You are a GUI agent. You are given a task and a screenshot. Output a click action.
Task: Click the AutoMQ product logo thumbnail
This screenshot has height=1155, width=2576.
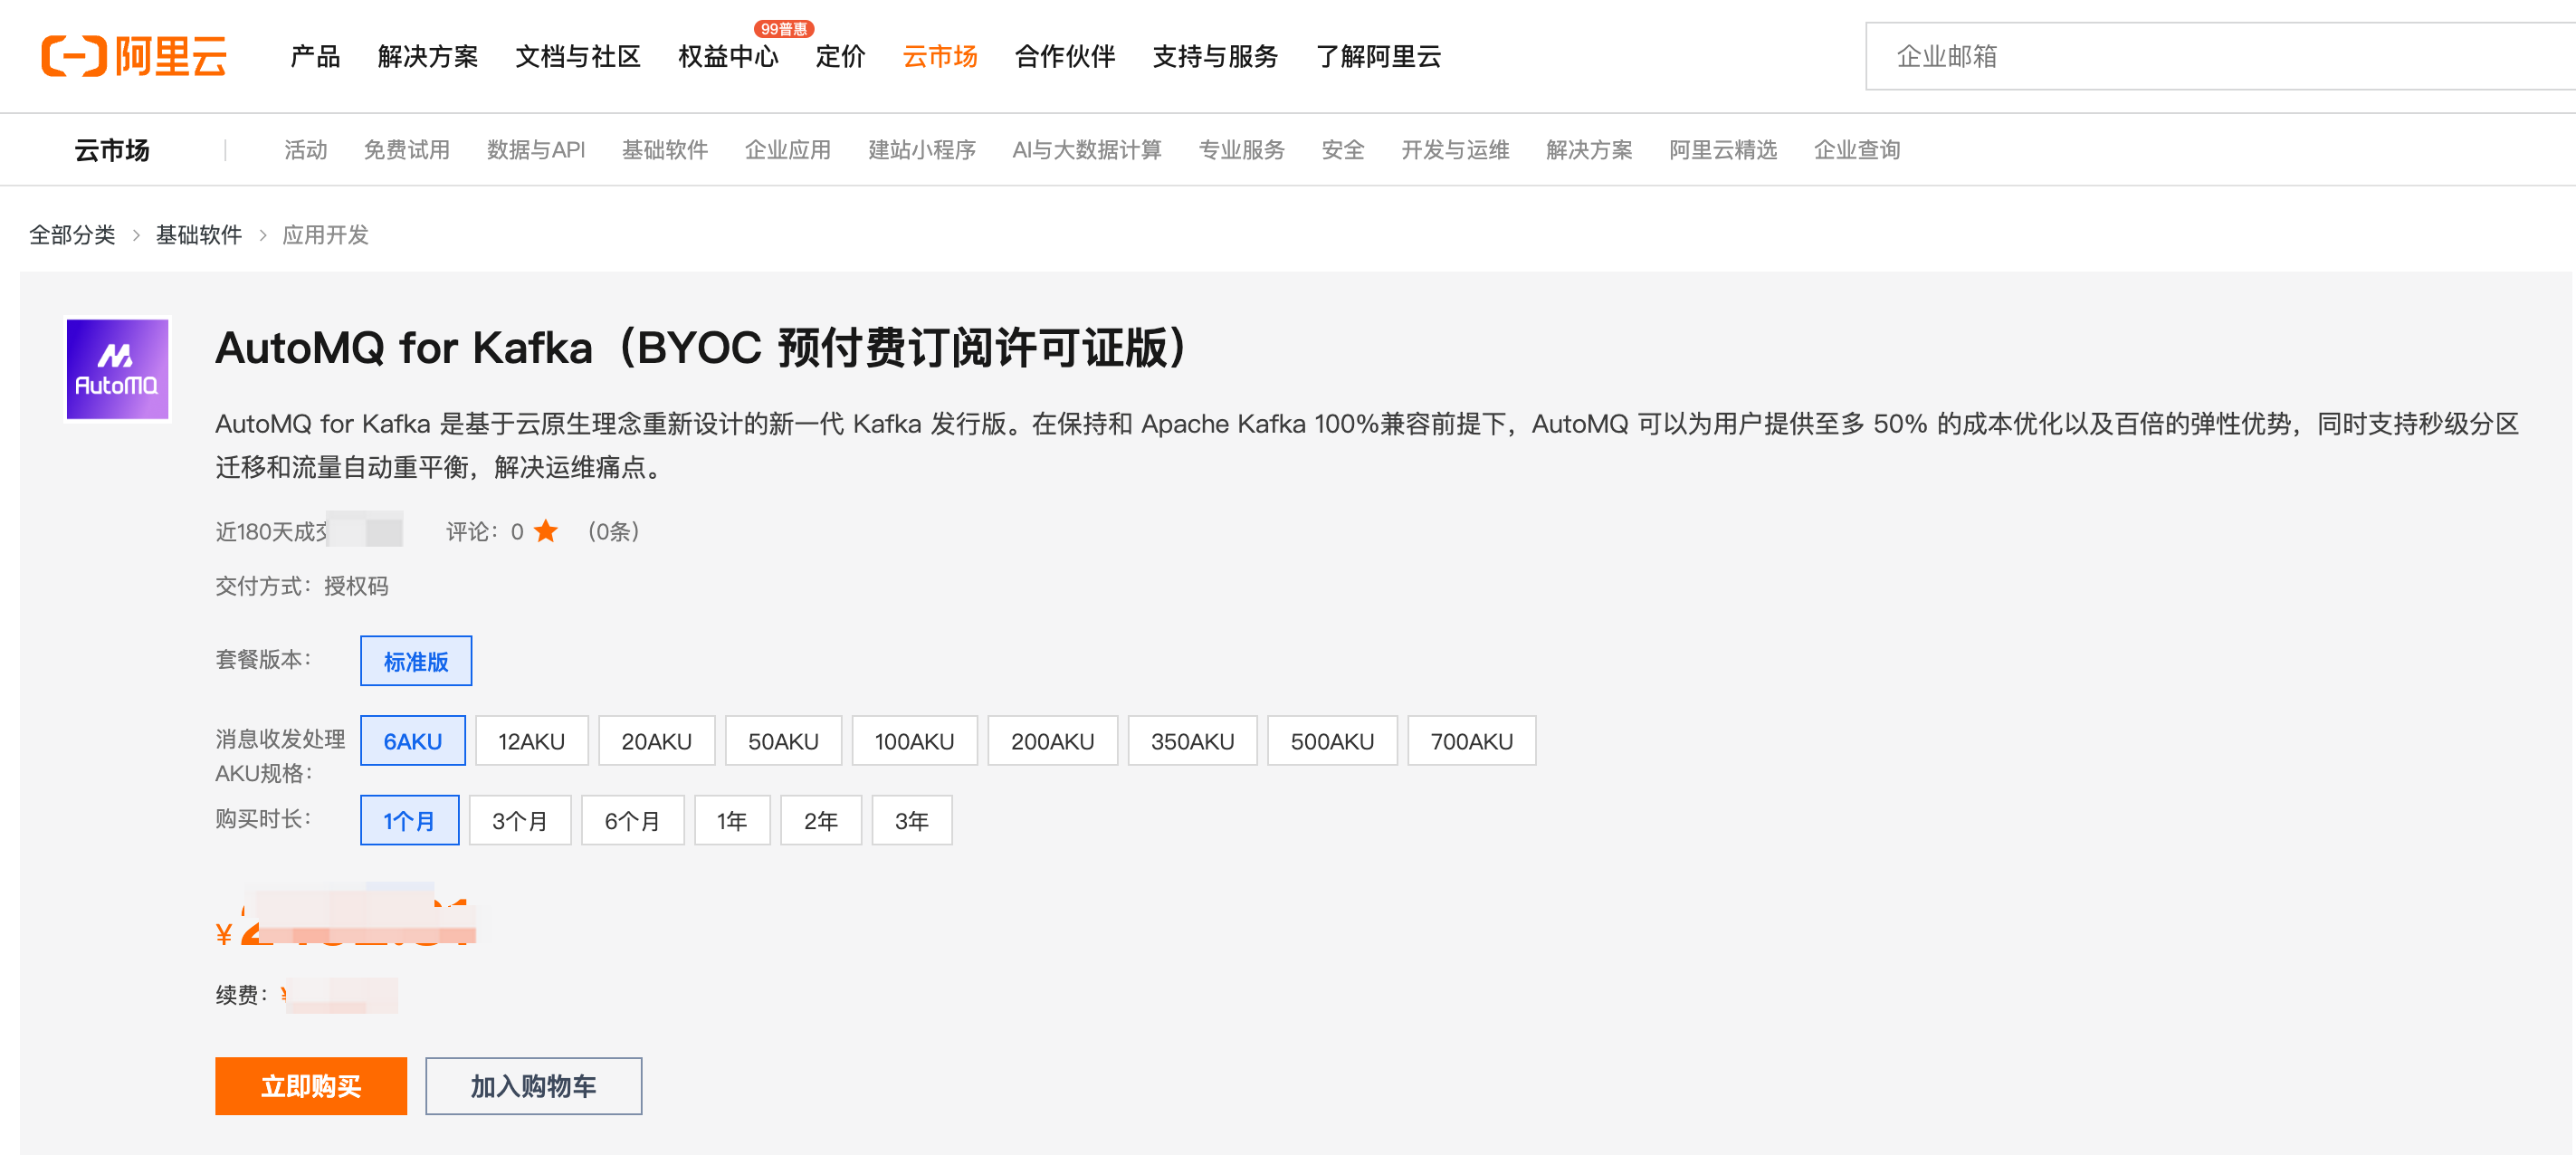(x=117, y=369)
